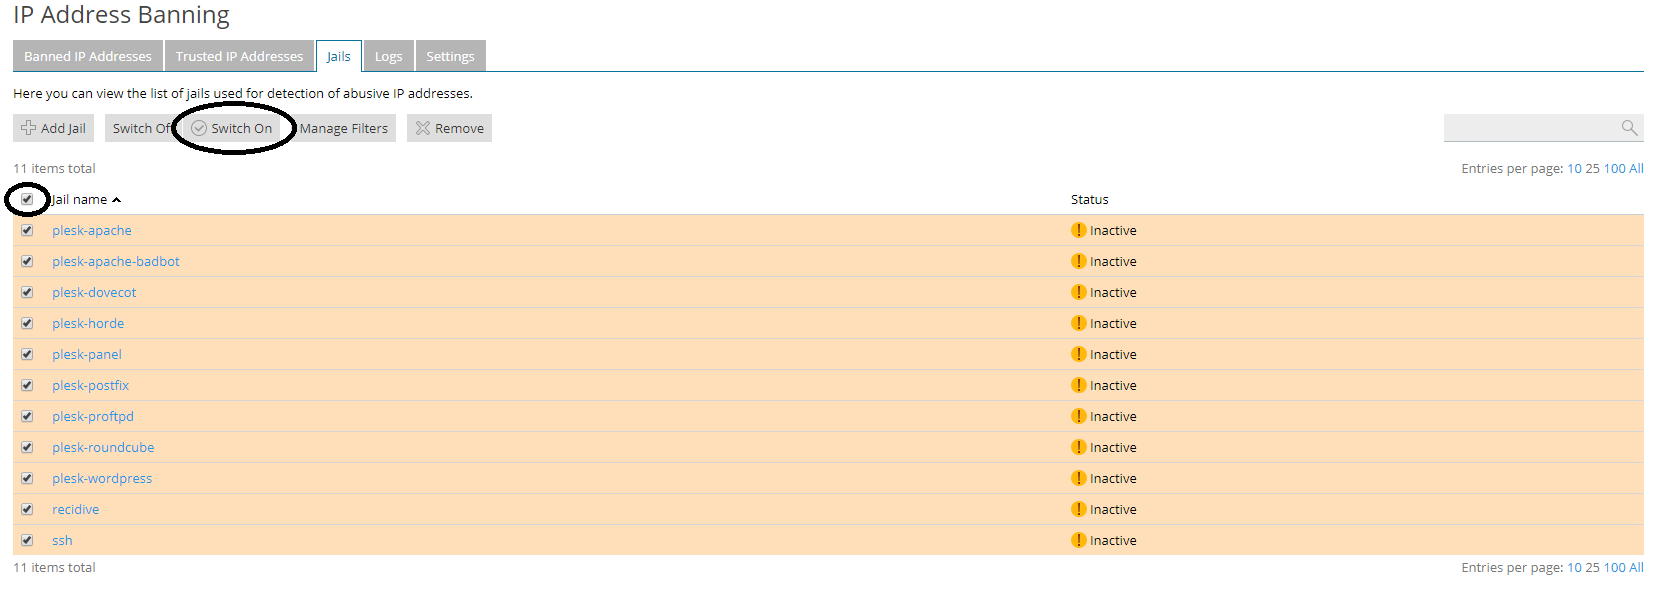Click the Add Jail button

pyautogui.click(x=54, y=128)
